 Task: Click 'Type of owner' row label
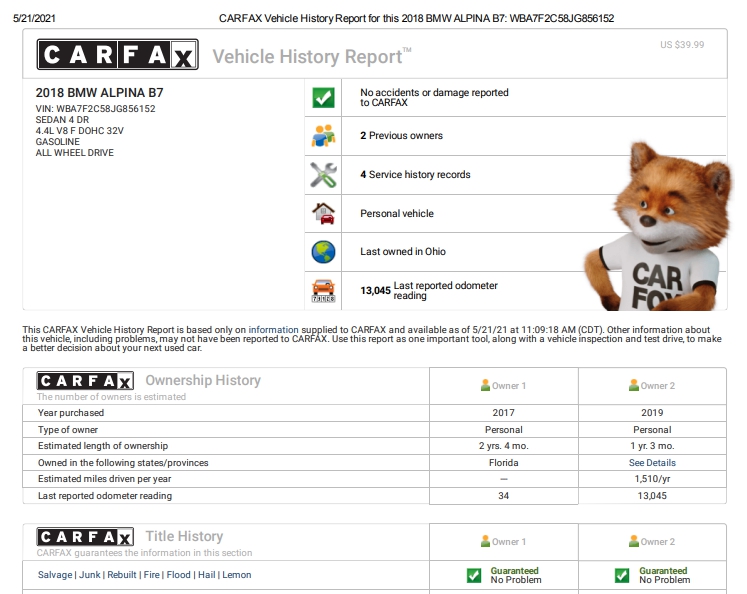point(68,430)
